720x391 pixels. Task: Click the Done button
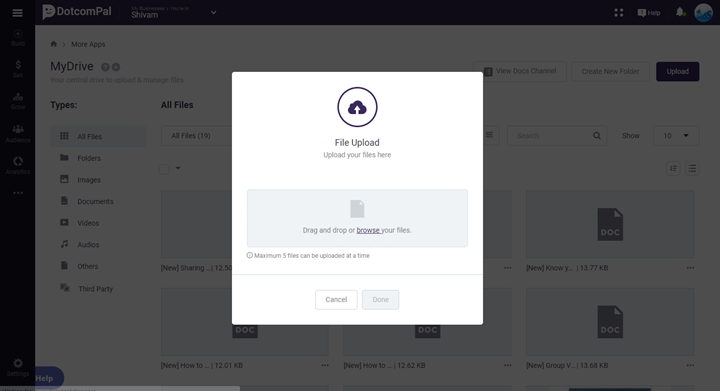click(x=380, y=300)
